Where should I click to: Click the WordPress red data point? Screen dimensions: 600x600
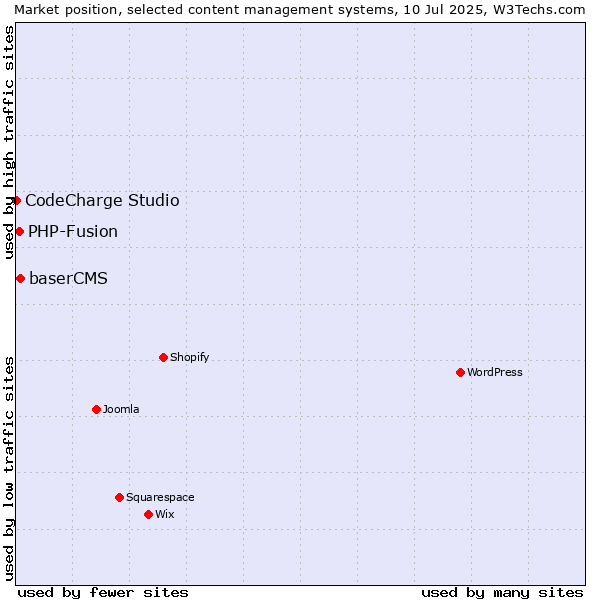point(460,372)
